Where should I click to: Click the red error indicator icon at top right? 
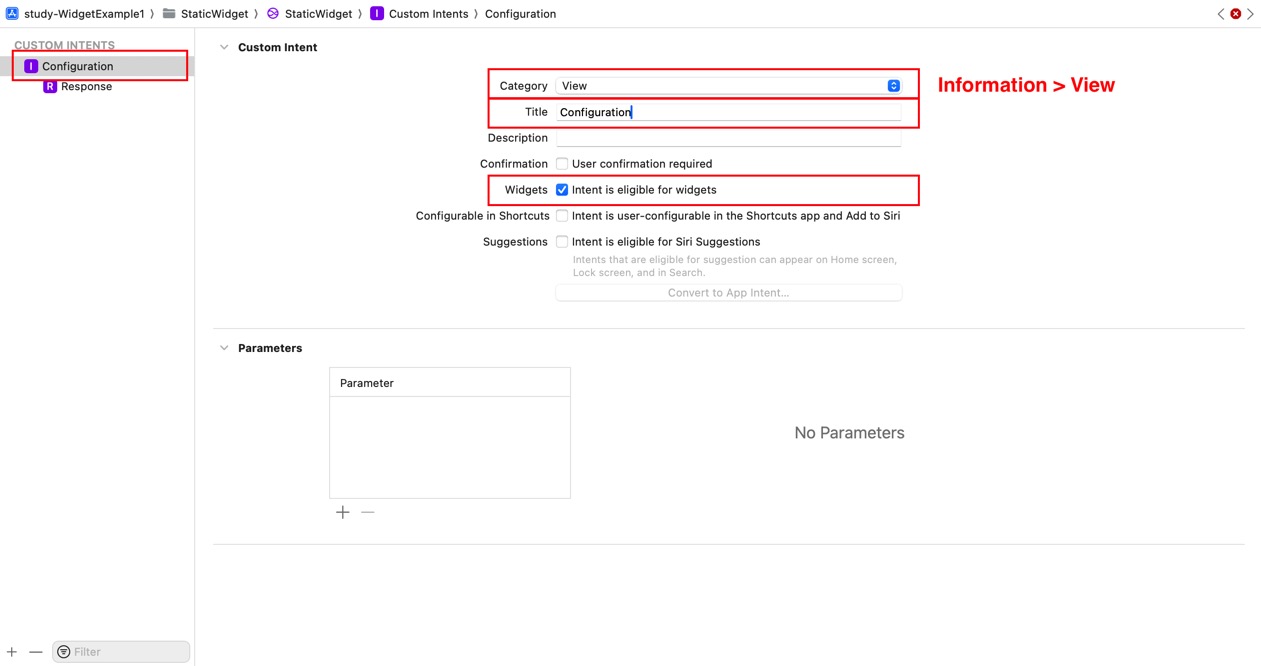[1235, 14]
